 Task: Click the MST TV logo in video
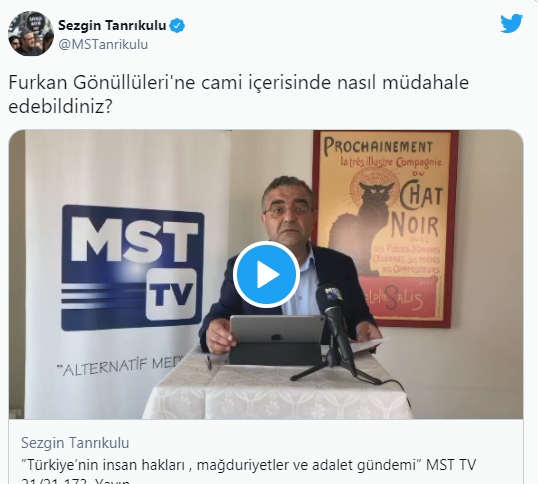click(x=132, y=268)
